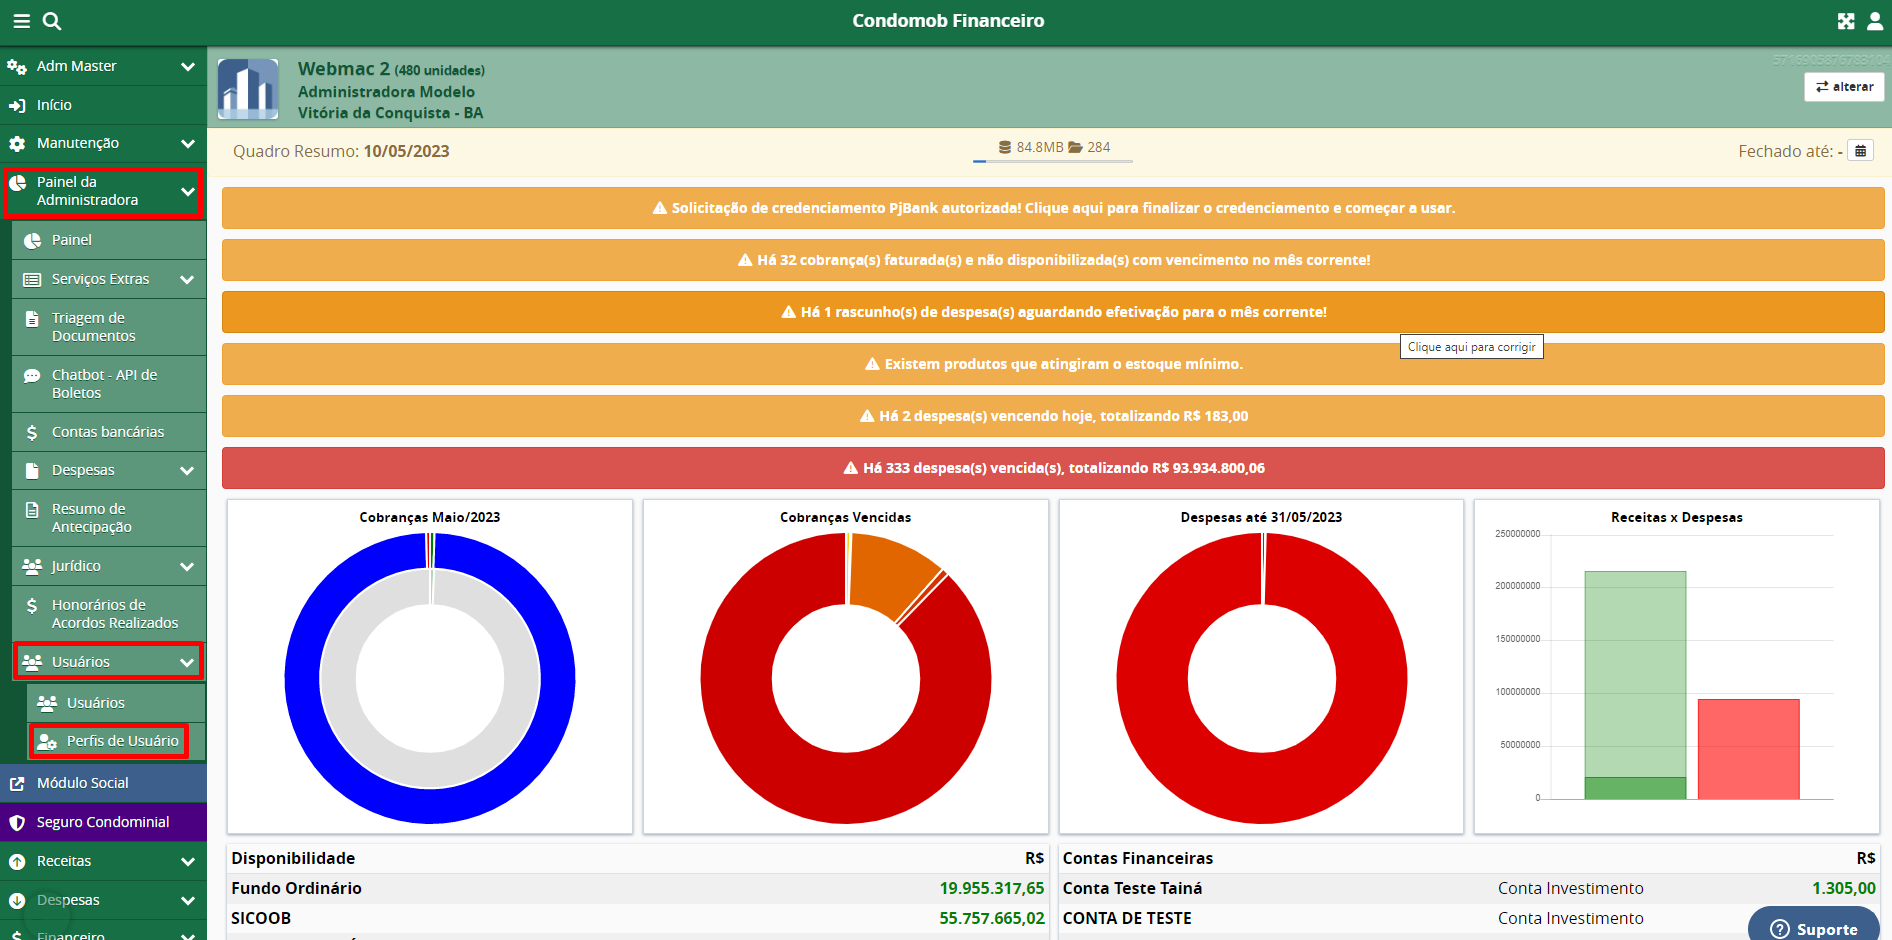Click the search magnifier icon

coord(52,21)
